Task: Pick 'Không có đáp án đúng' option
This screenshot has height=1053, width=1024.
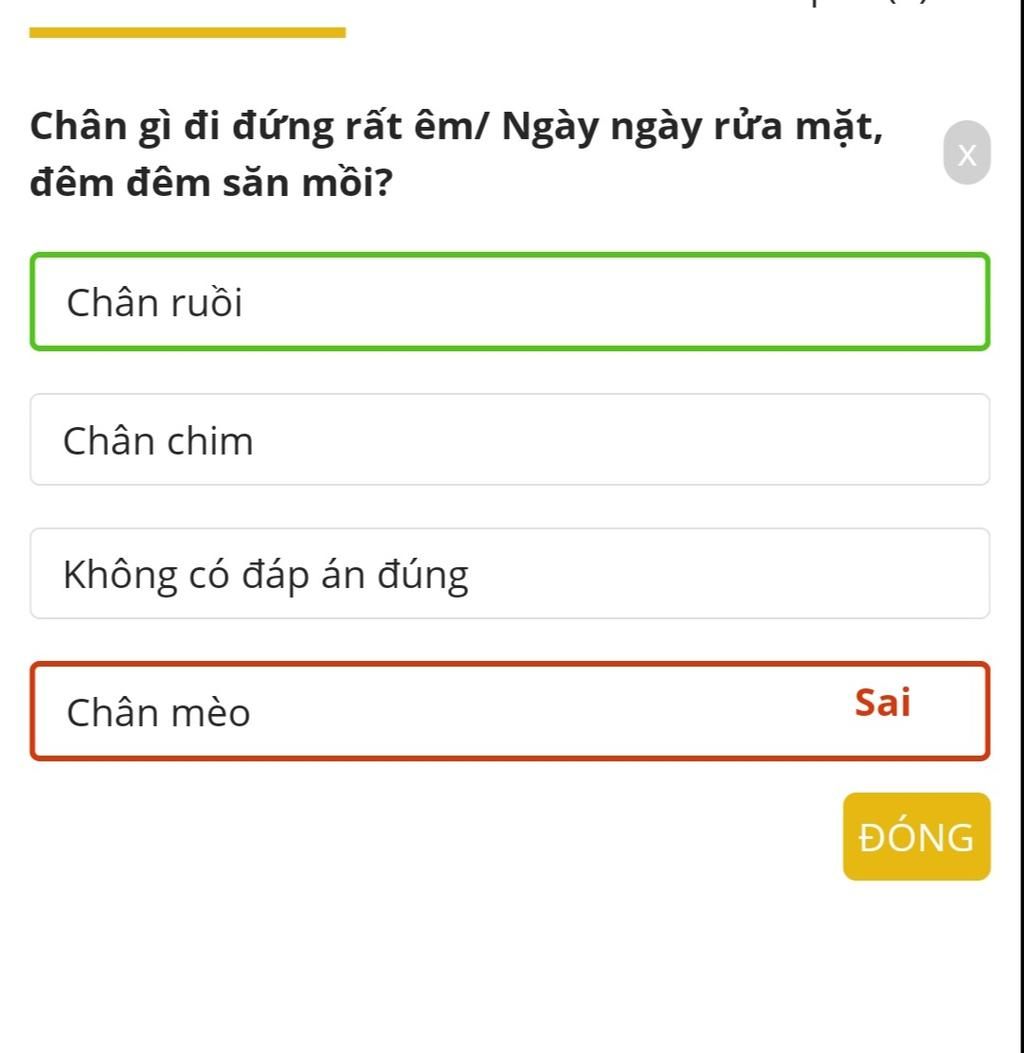Action: [x=265, y=575]
